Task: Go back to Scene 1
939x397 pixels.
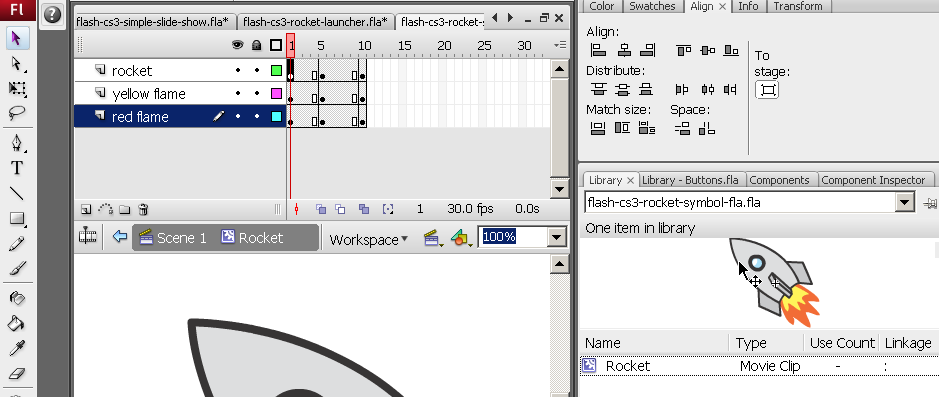Action: click(173, 238)
